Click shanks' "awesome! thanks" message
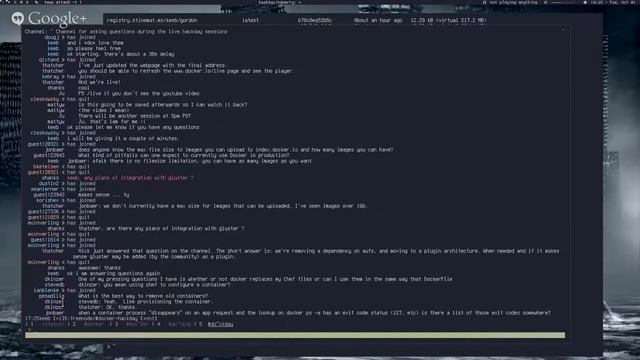This screenshot has height=360, width=640. (x=99, y=268)
